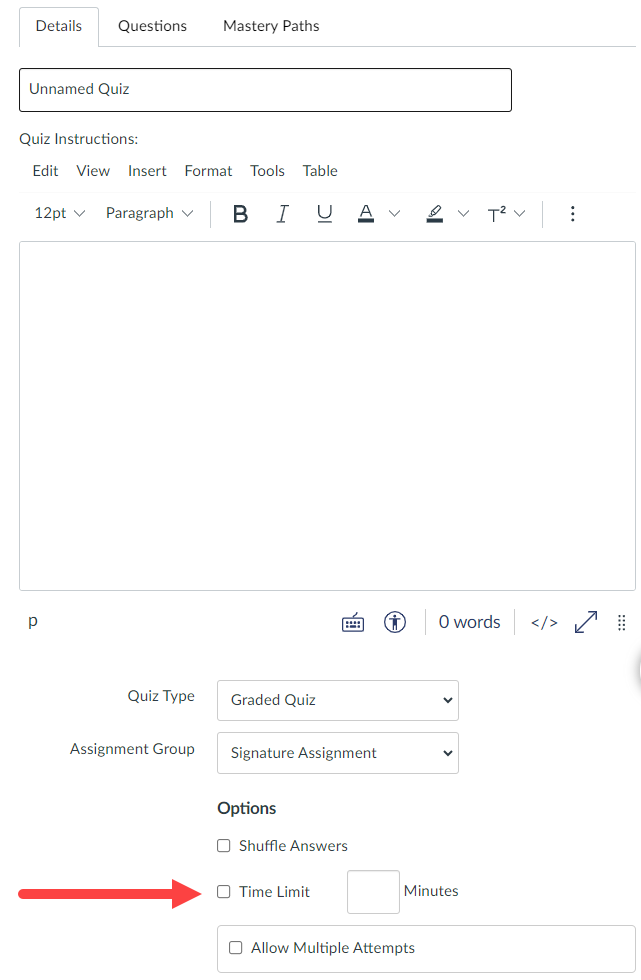
Task: Click the 0 words counter
Action: [469, 622]
